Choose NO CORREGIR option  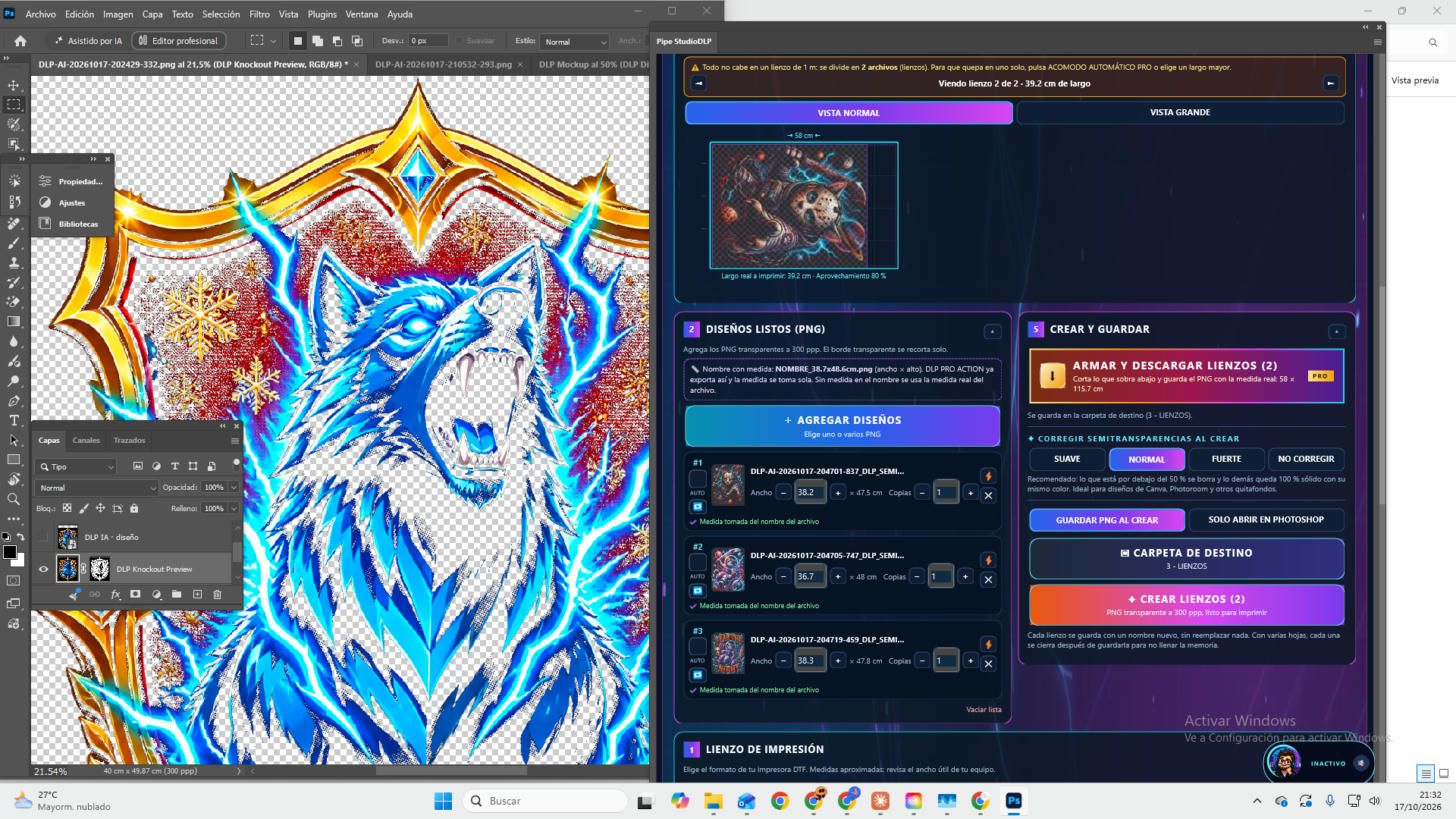coord(1306,459)
